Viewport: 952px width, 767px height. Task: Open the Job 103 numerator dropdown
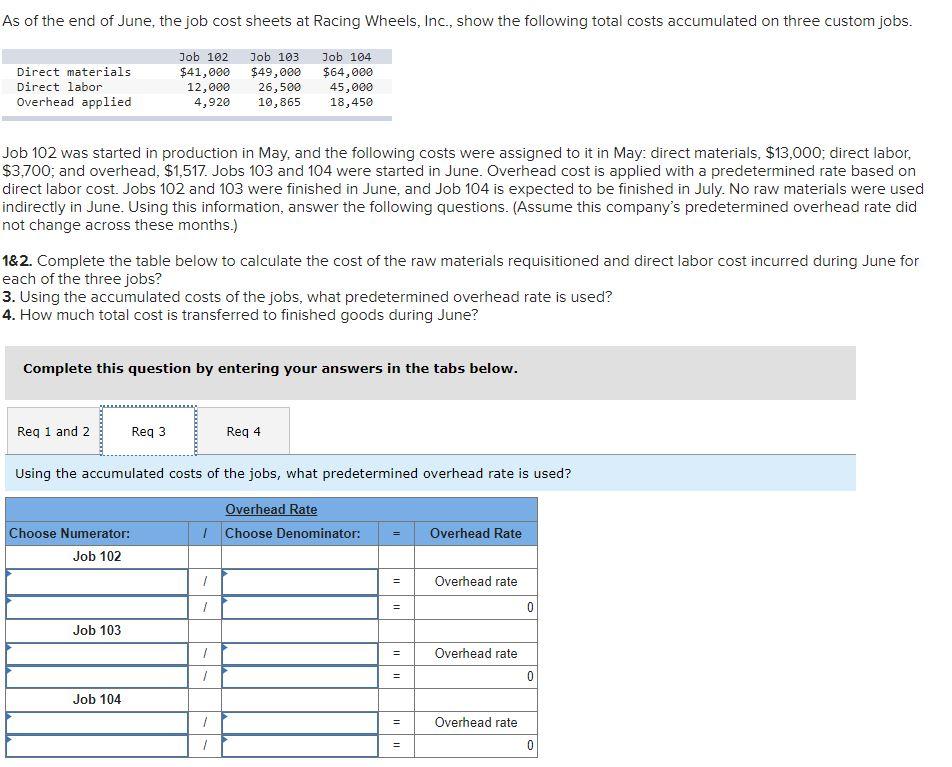pyautogui.click(x=95, y=653)
